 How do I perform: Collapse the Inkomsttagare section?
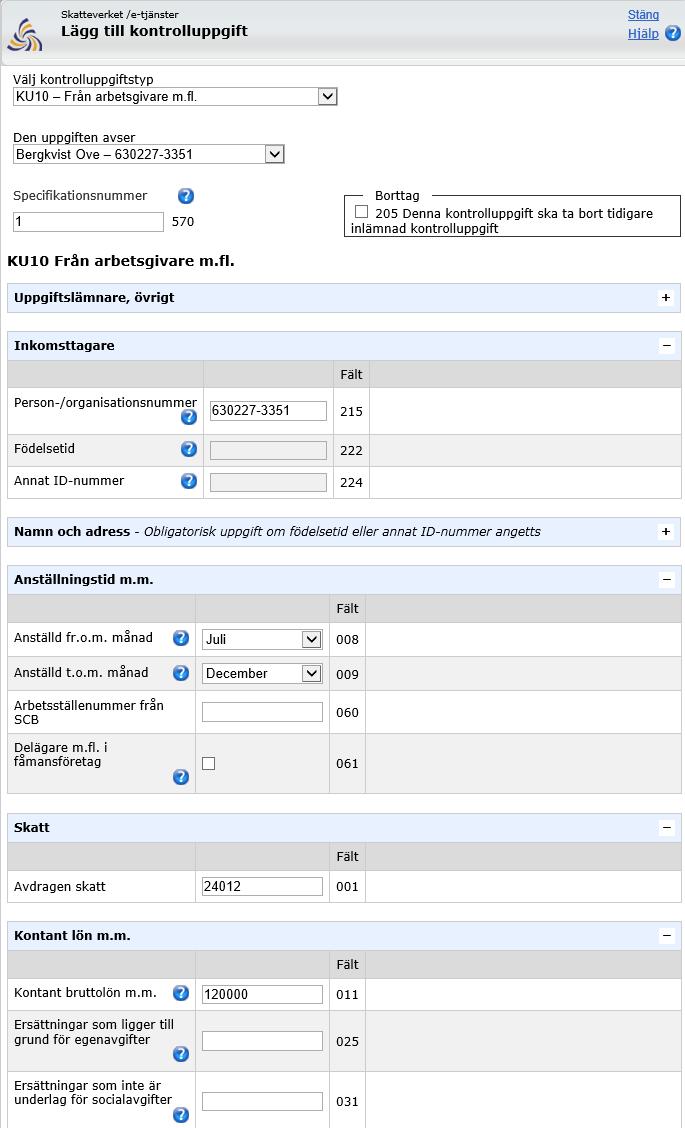[666, 346]
